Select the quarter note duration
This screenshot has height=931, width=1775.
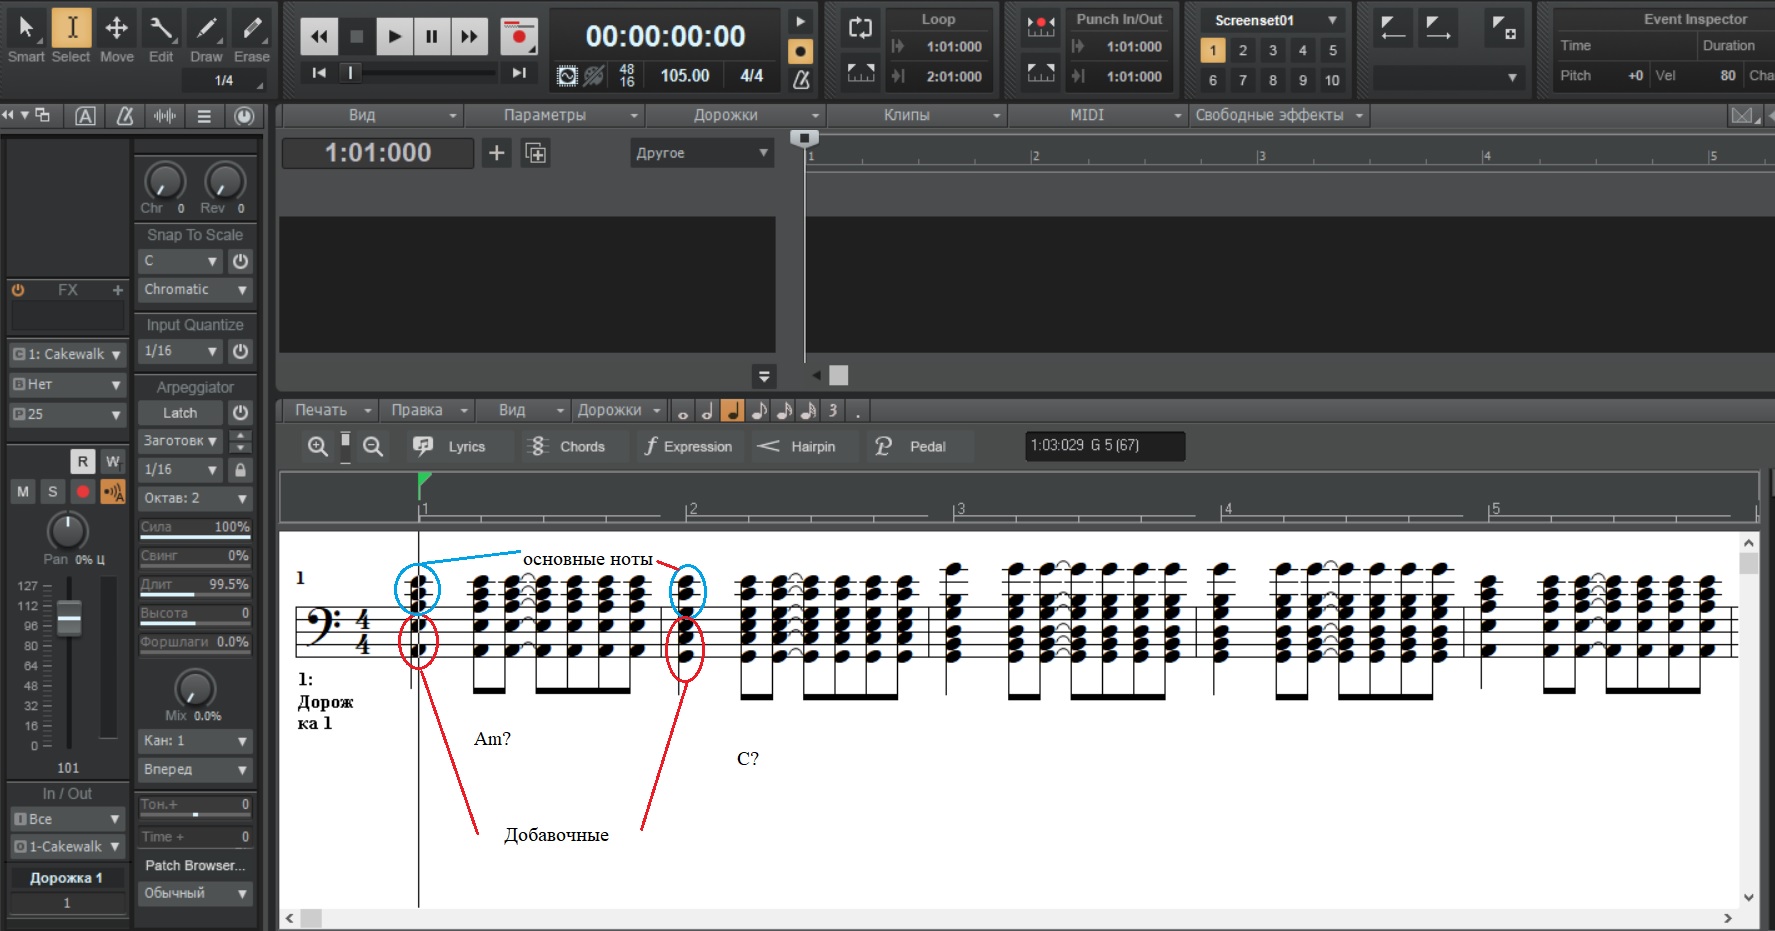[732, 411]
